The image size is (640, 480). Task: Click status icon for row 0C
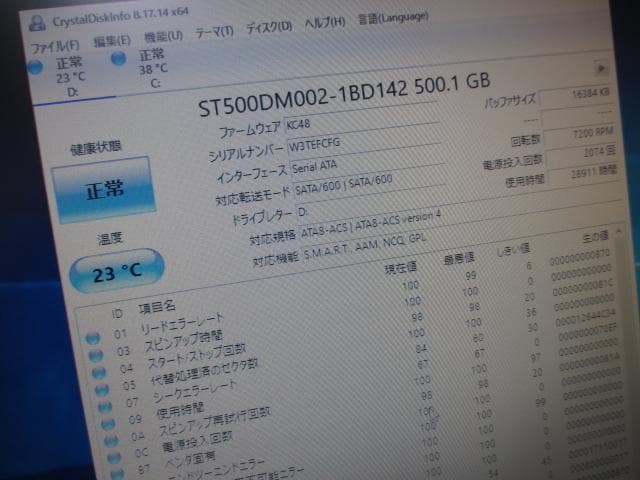114,458
